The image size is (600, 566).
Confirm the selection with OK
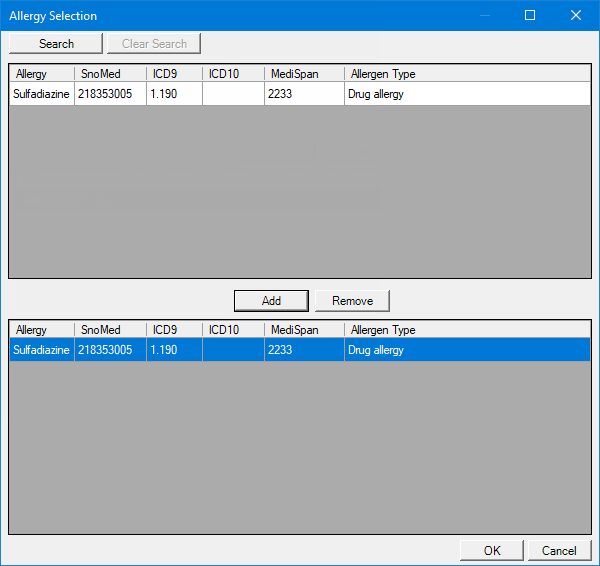491,550
